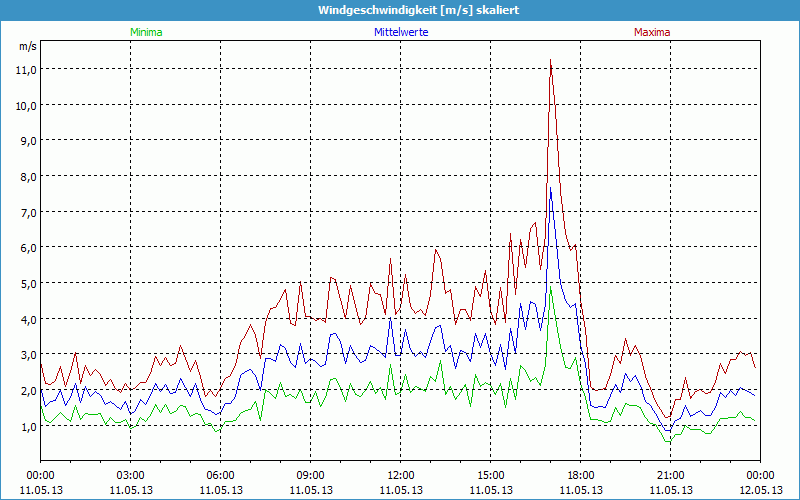Screen dimensions: 800x500
Task: Click the 03:00 time axis label
Action: 131,475
